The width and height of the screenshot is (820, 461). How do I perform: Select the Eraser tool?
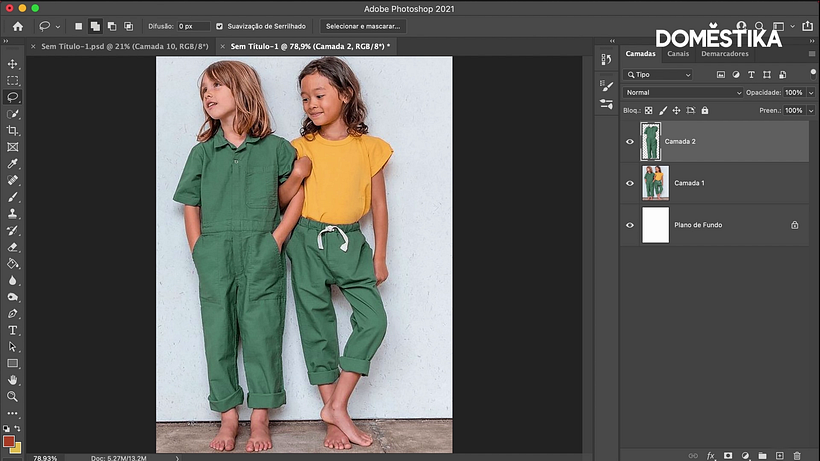pyautogui.click(x=13, y=247)
